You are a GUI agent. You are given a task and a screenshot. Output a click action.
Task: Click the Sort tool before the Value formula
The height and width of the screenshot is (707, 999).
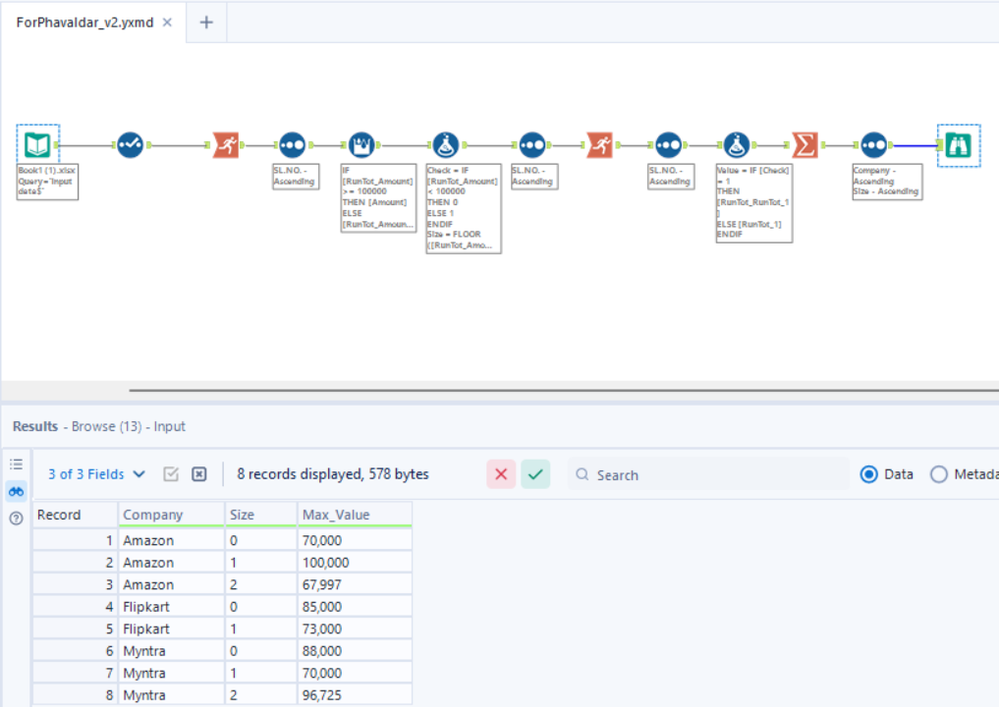coord(668,145)
